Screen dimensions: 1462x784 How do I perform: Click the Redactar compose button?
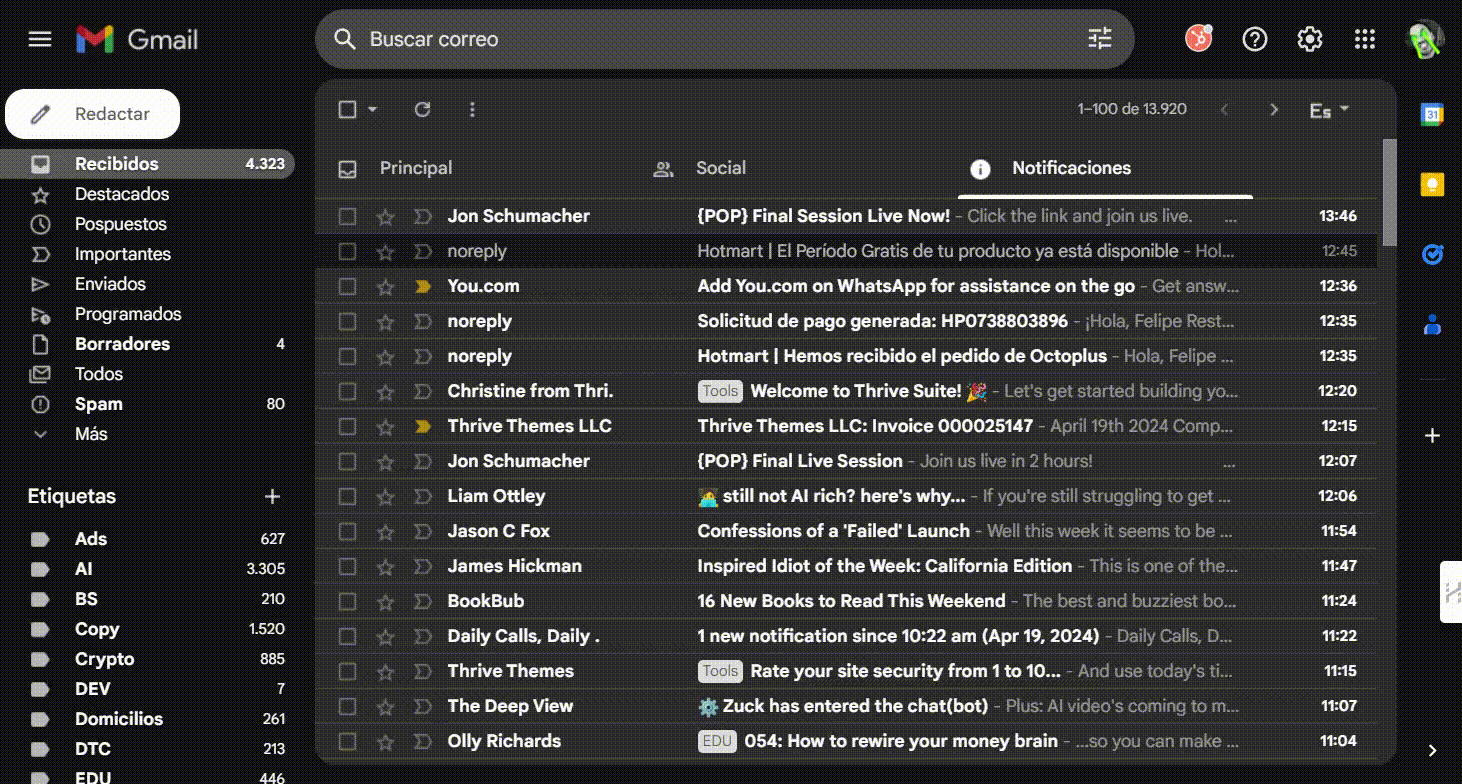[93, 114]
